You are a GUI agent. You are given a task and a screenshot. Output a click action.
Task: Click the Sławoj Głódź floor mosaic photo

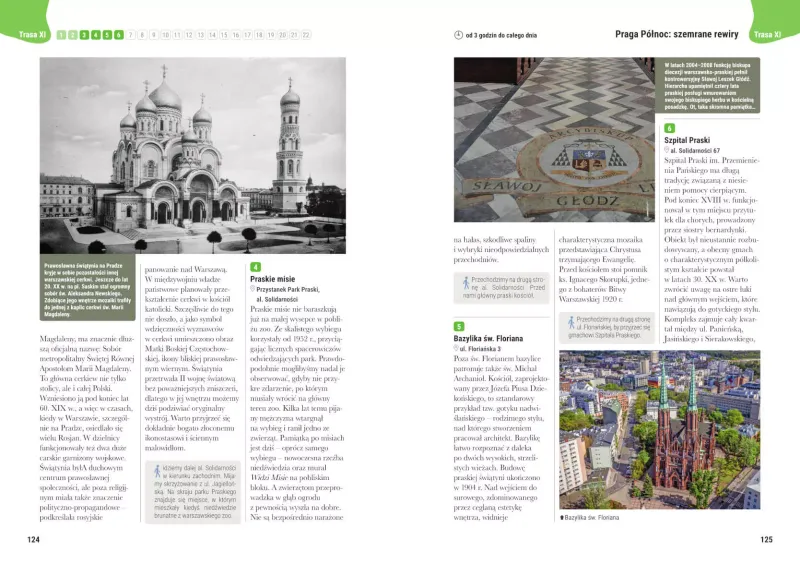(x=554, y=139)
